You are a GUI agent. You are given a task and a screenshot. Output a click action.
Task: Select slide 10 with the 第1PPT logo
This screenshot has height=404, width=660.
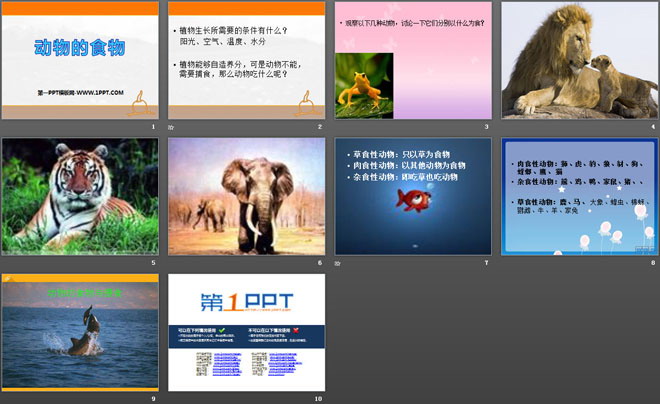click(247, 332)
